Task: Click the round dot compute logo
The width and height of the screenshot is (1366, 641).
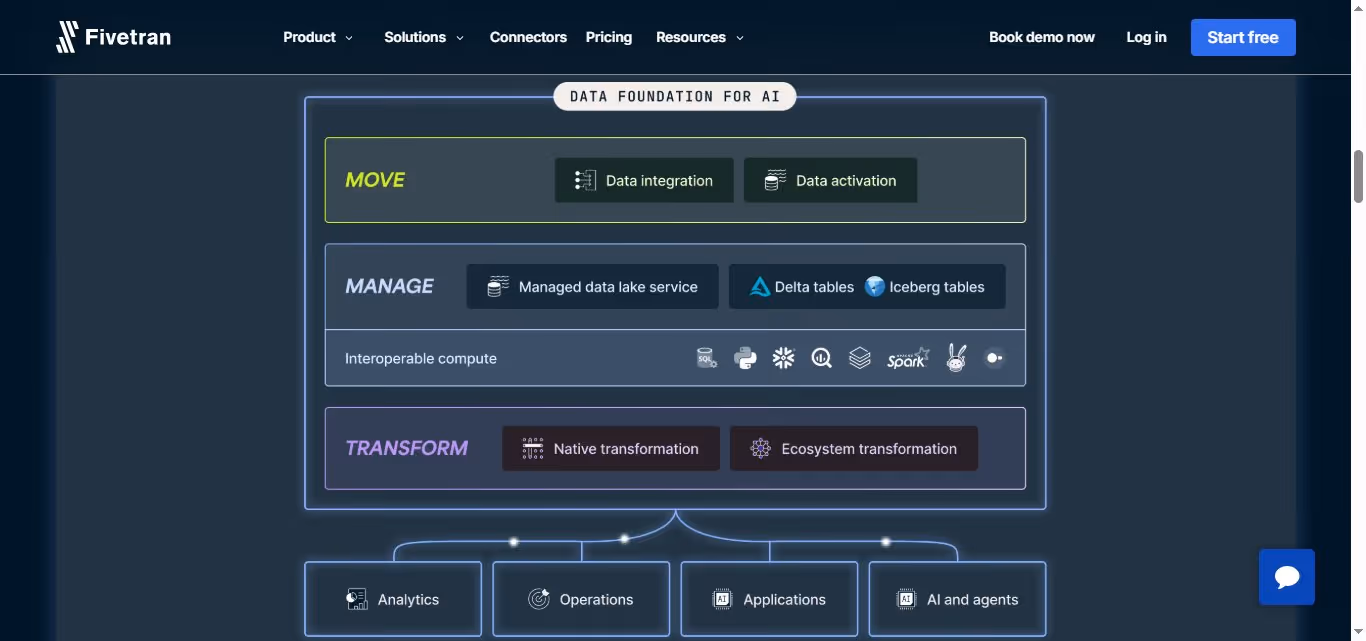Action: [x=994, y=358]
